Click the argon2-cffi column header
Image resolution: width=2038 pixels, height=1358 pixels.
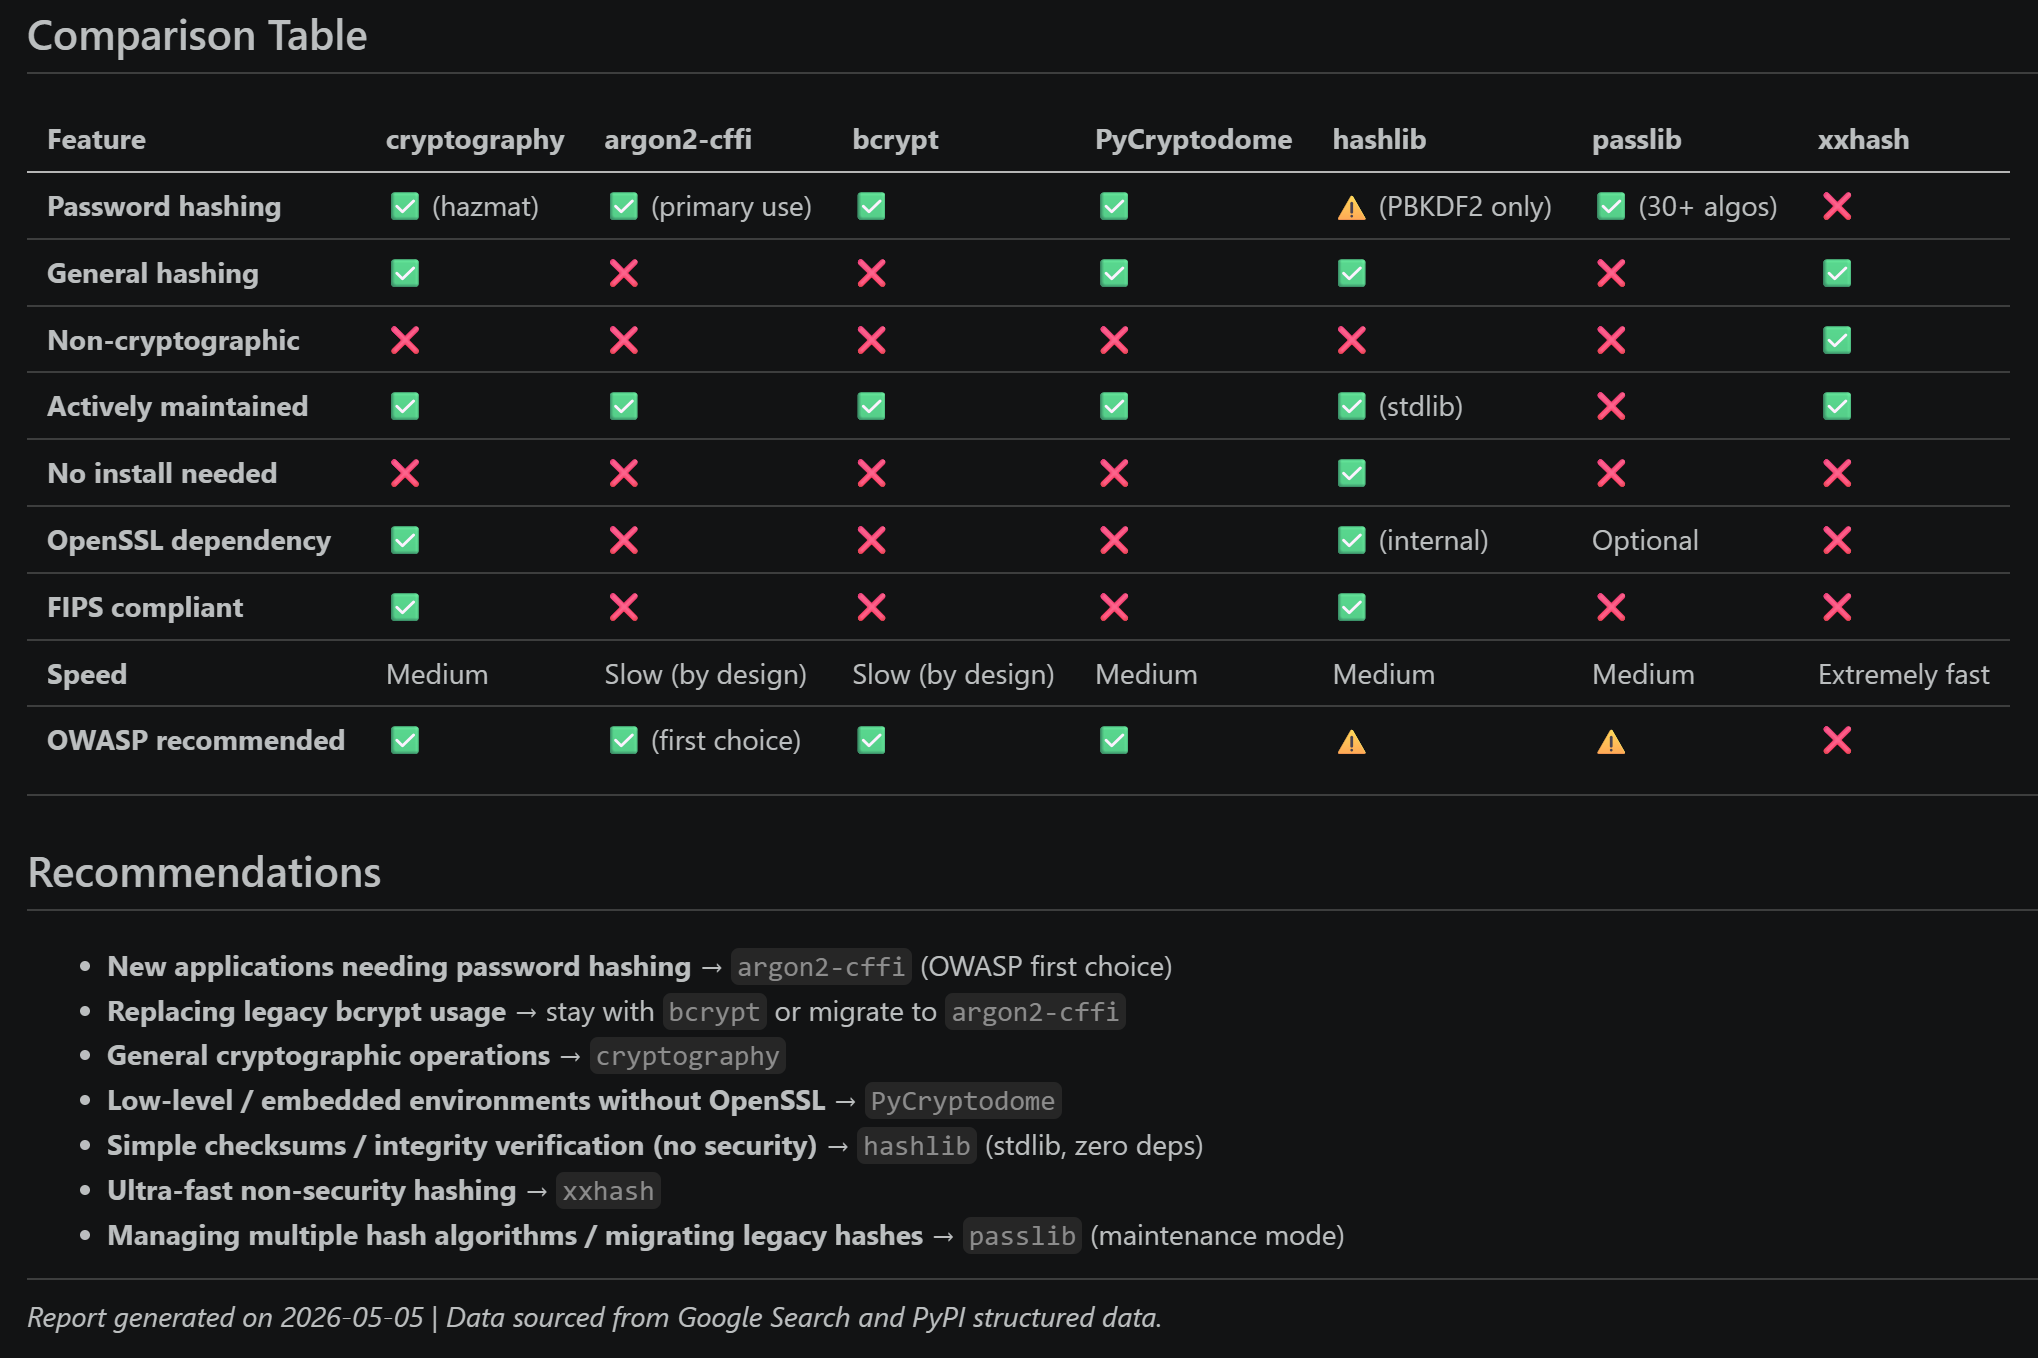pos(678,140)
